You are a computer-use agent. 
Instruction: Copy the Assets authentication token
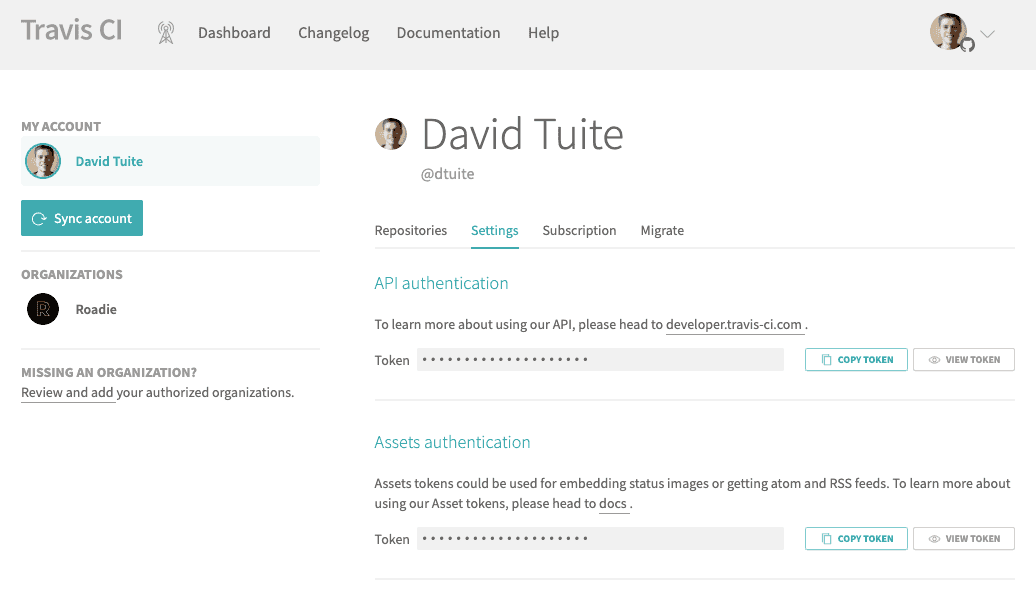point(856,539)
